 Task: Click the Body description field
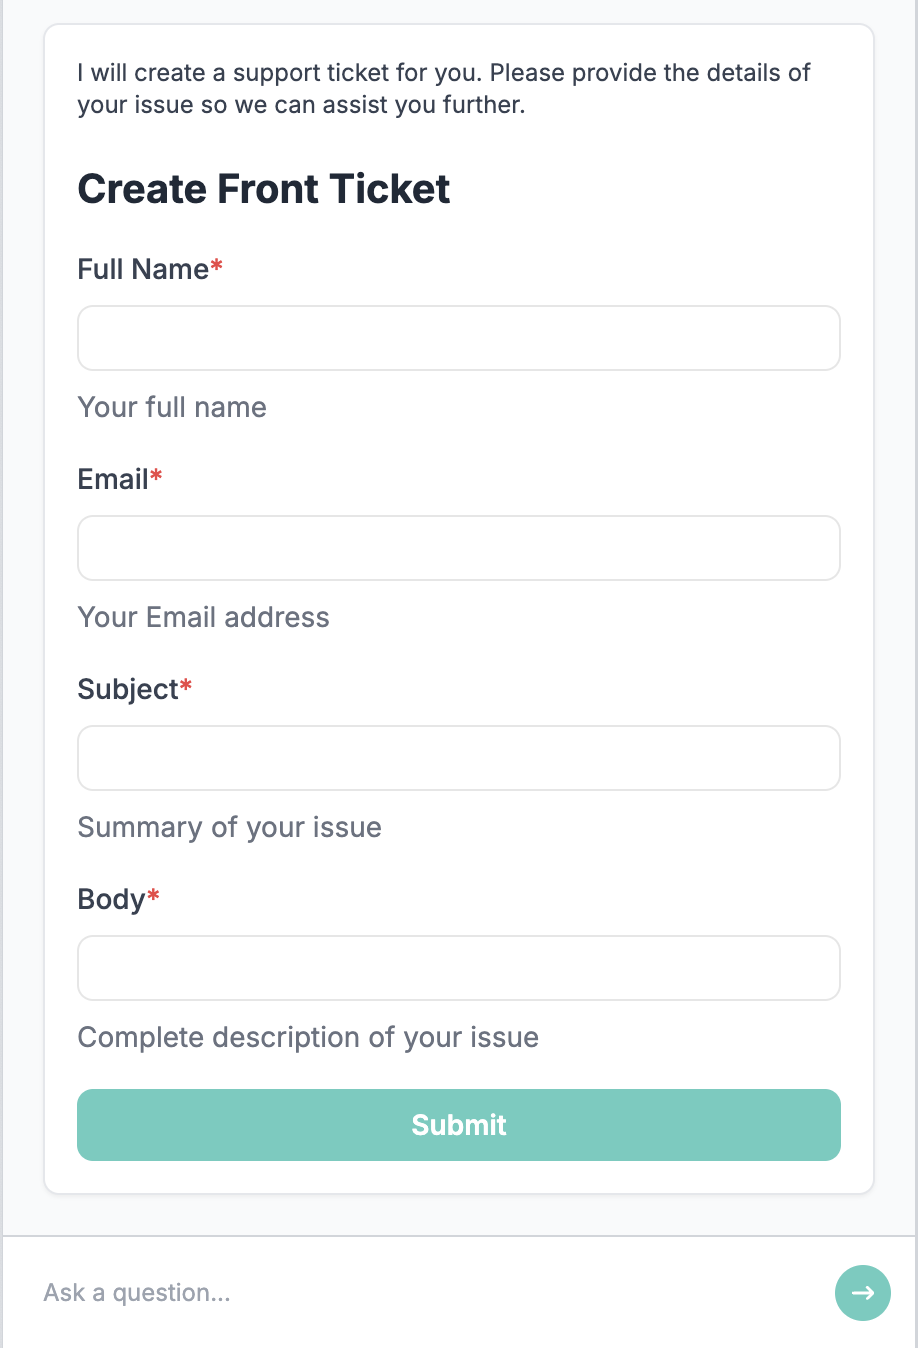coord(458,968)
